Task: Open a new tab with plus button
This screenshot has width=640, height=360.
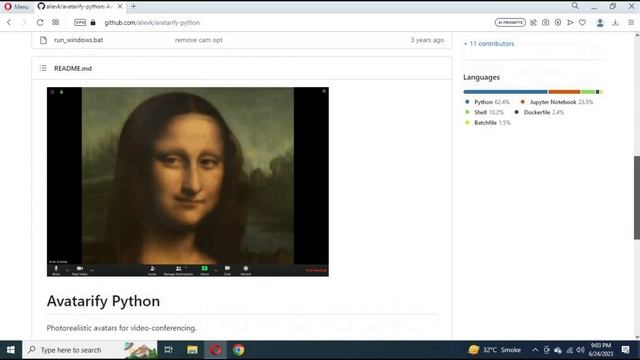Action: (133, 7)
